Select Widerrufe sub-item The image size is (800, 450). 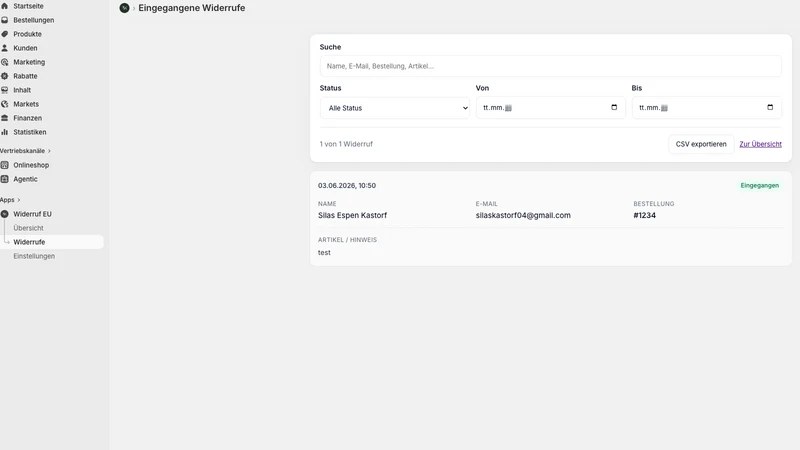(29, 242)
